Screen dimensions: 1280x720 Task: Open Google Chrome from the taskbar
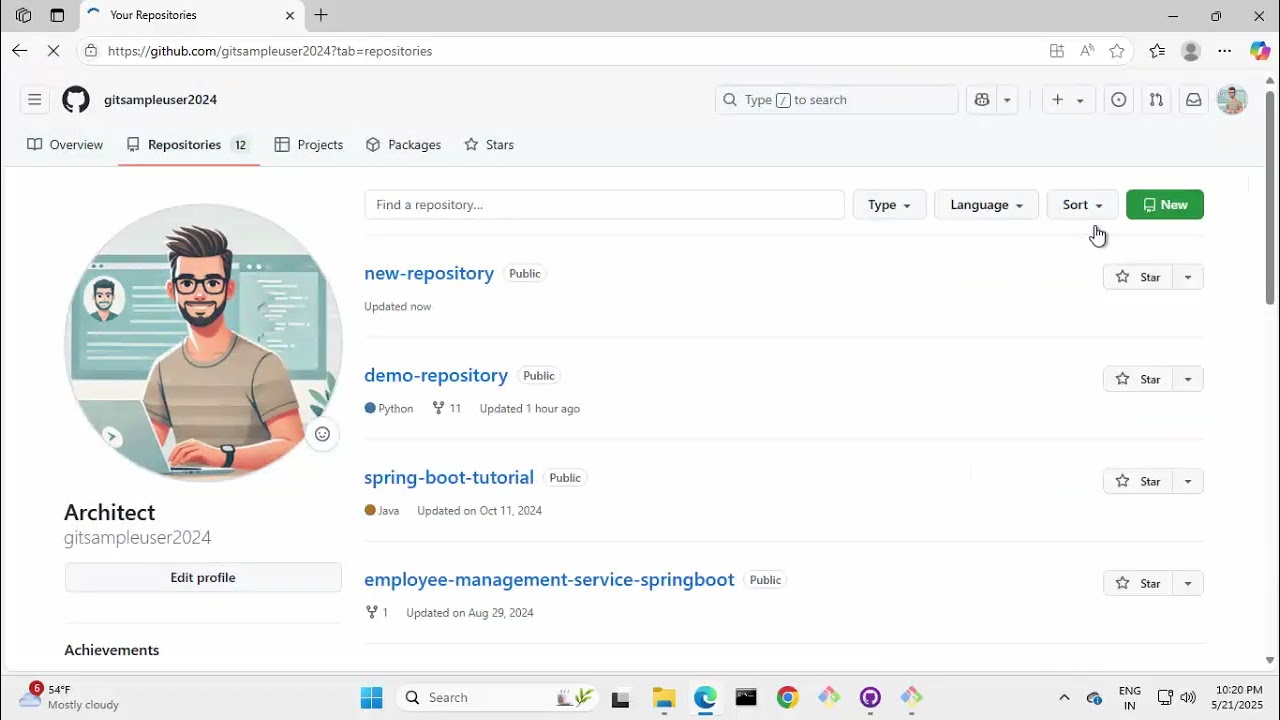(x=787, y=698)
